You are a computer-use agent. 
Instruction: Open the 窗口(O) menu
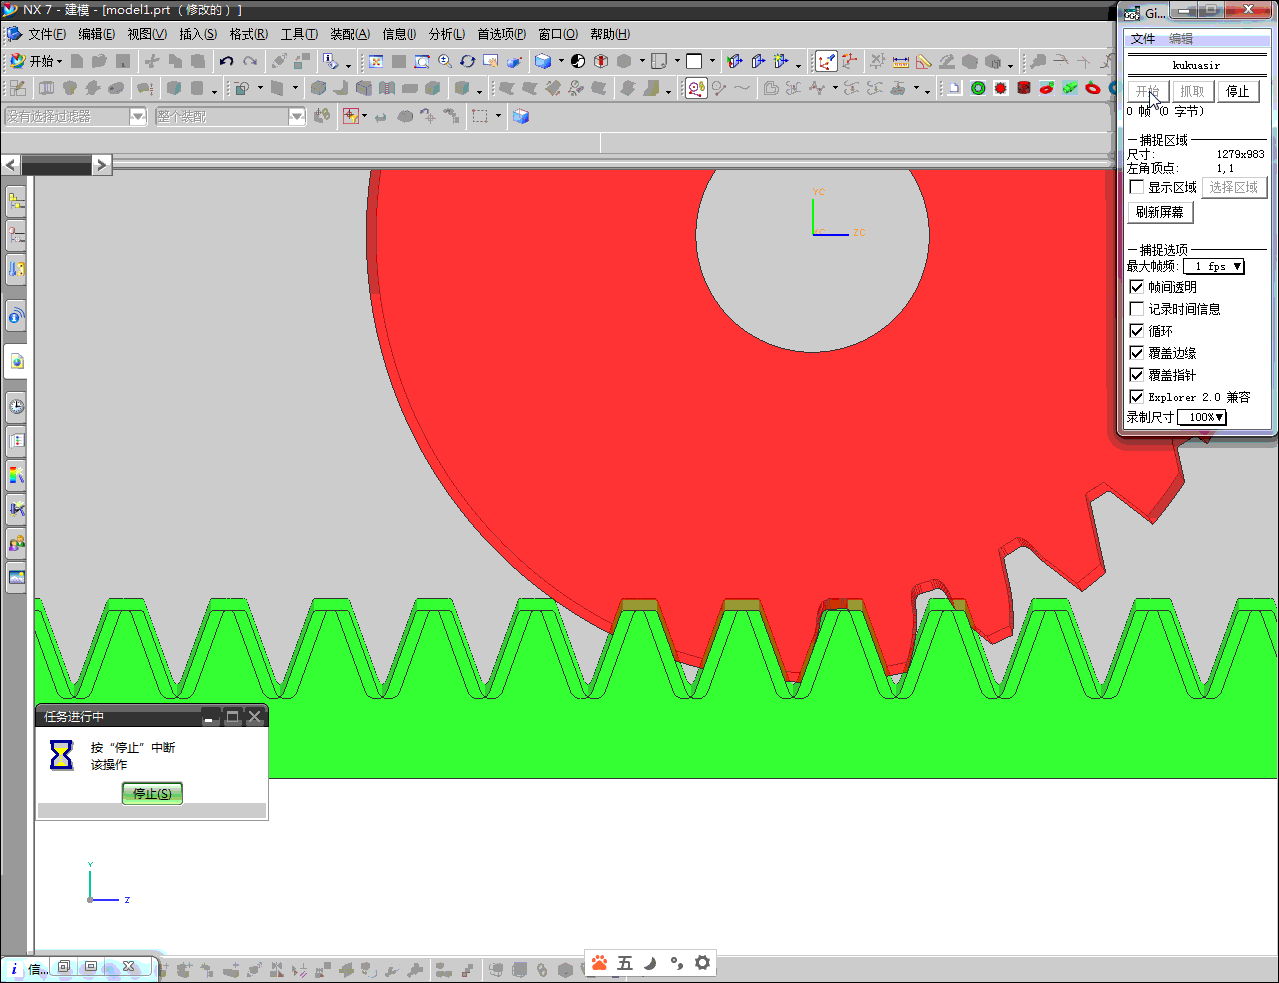coord(558,34)
